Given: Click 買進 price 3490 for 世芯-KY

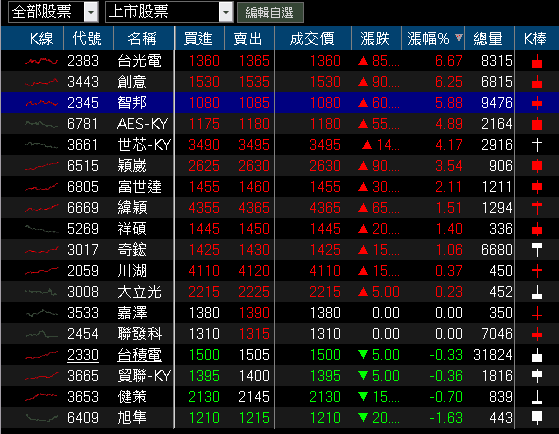Looking at the screenshot, I should [x=204, y=145].
